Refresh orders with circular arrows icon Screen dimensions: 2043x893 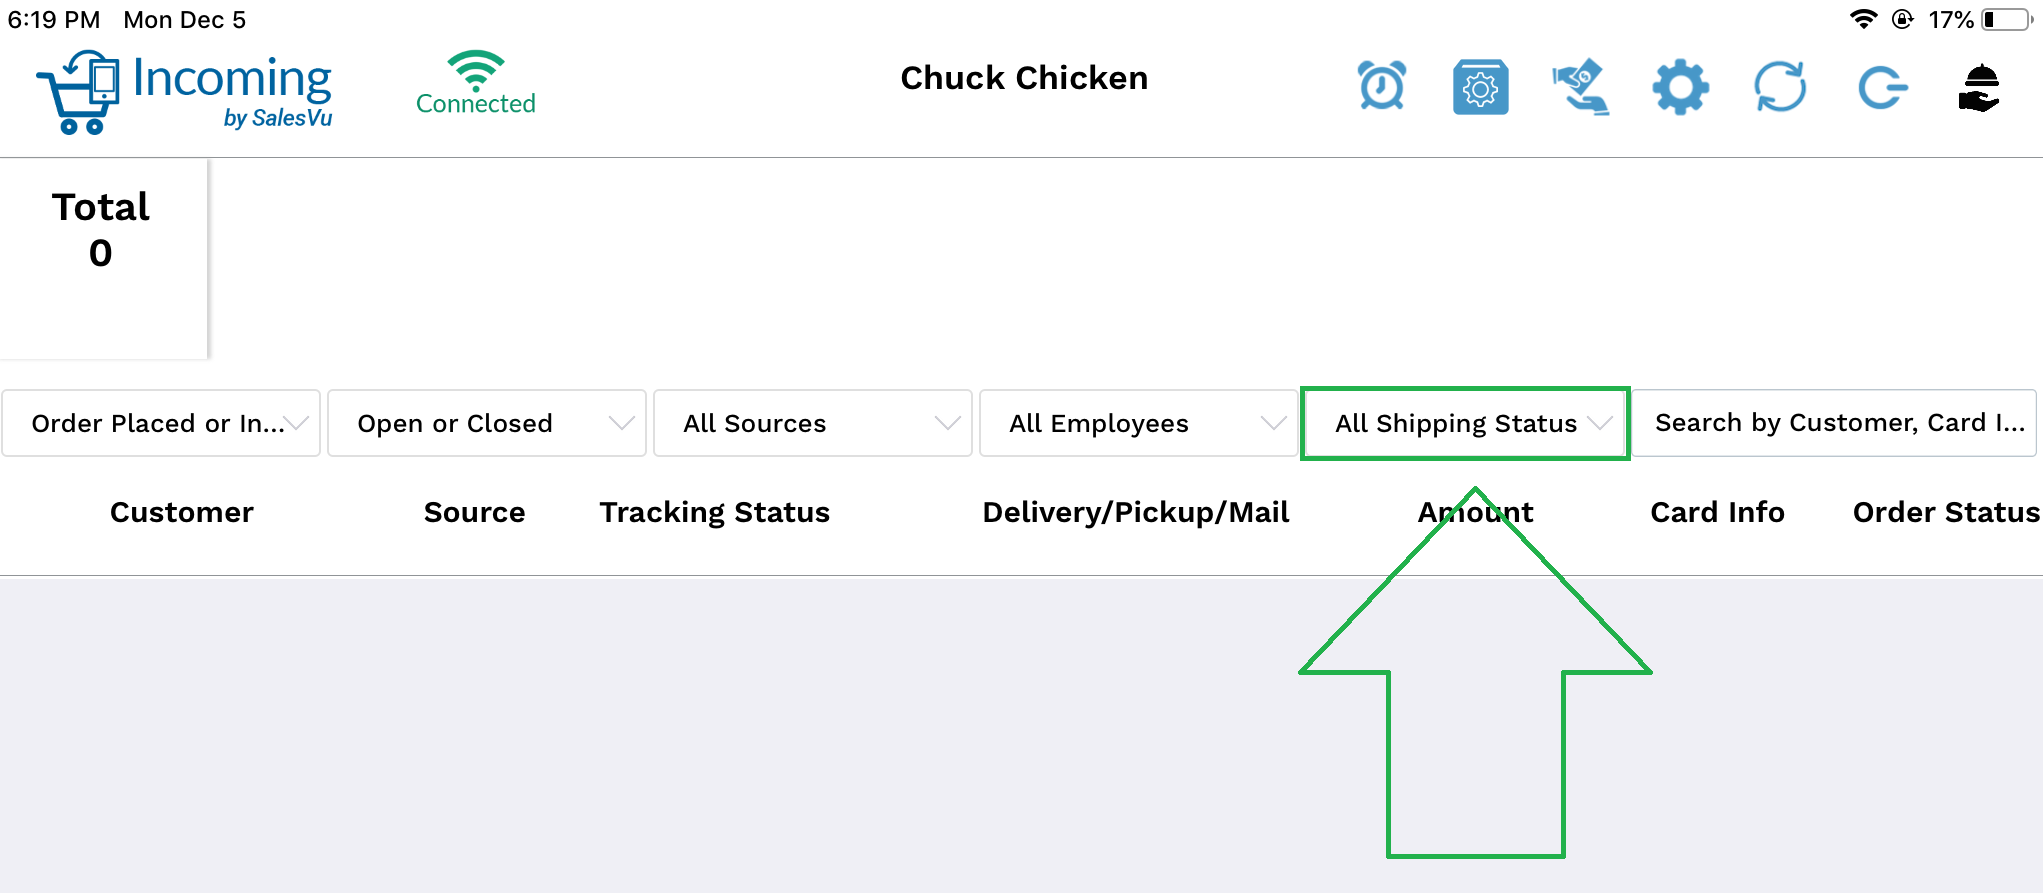click(1780, 87)
